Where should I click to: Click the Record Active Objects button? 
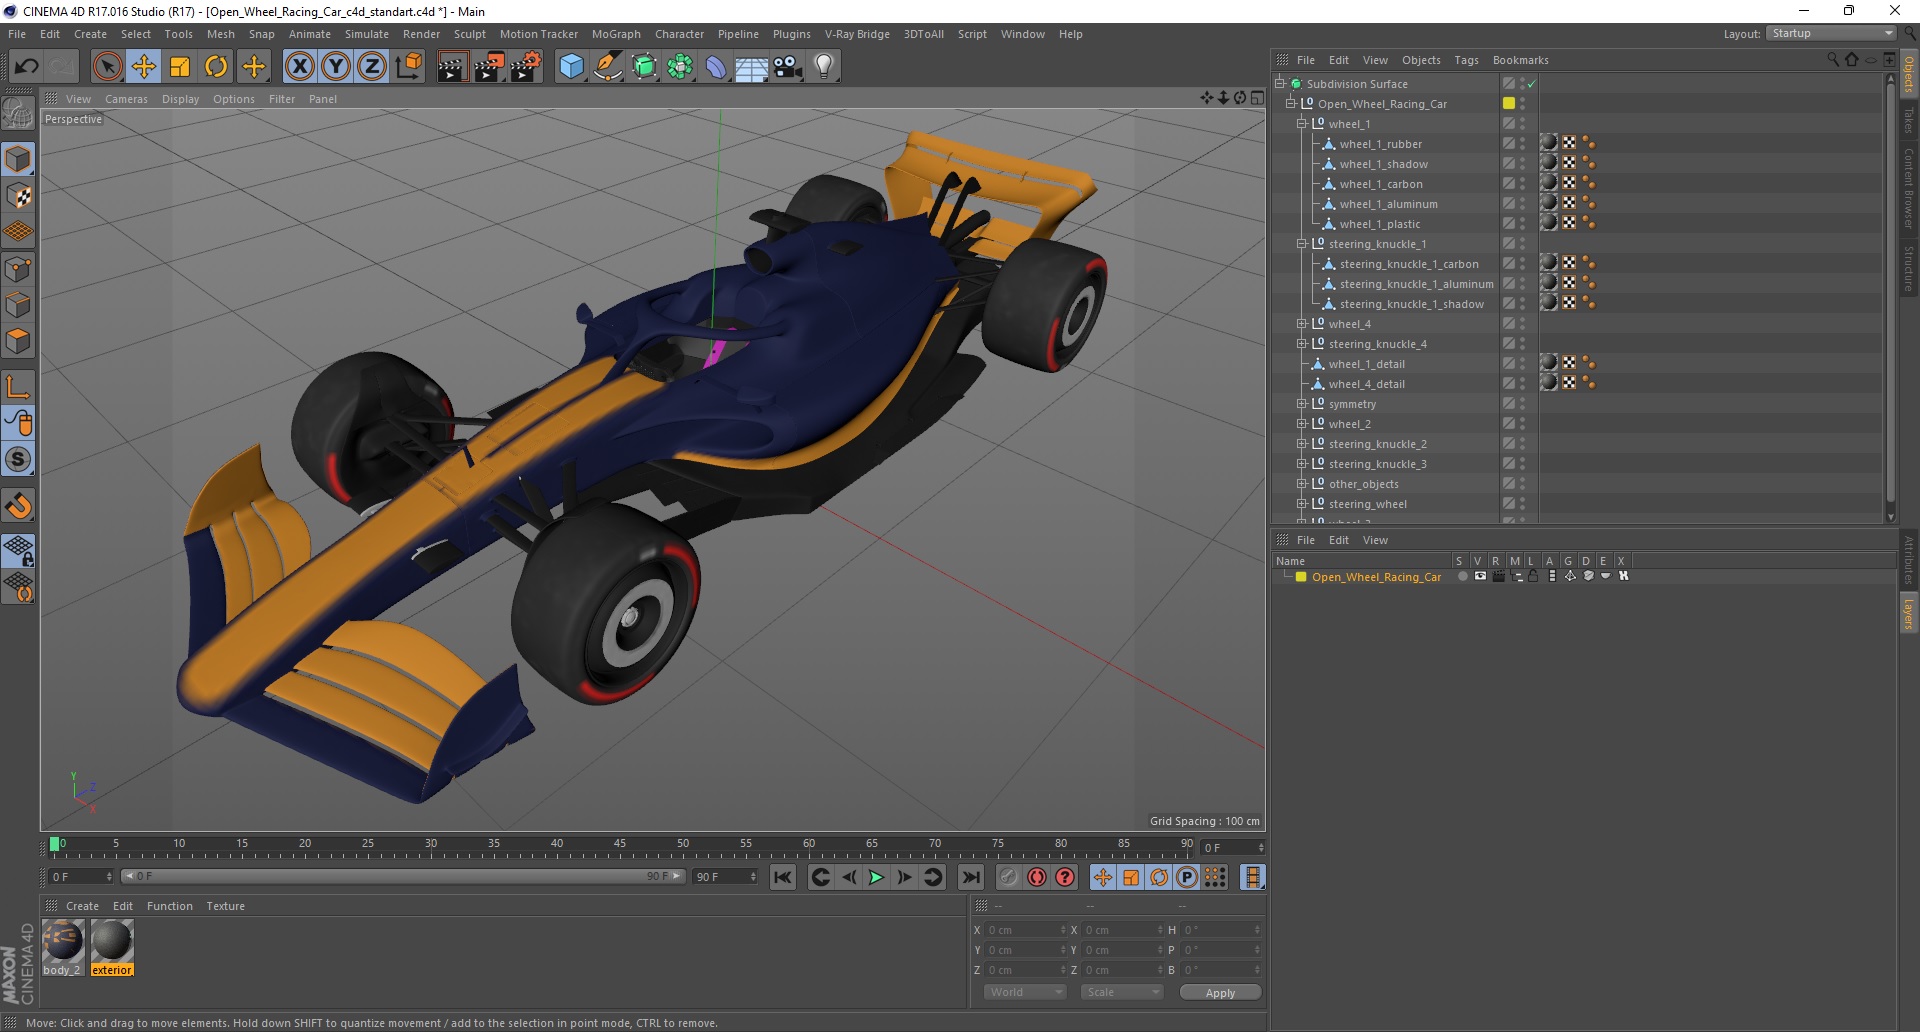click(1008, 877)
